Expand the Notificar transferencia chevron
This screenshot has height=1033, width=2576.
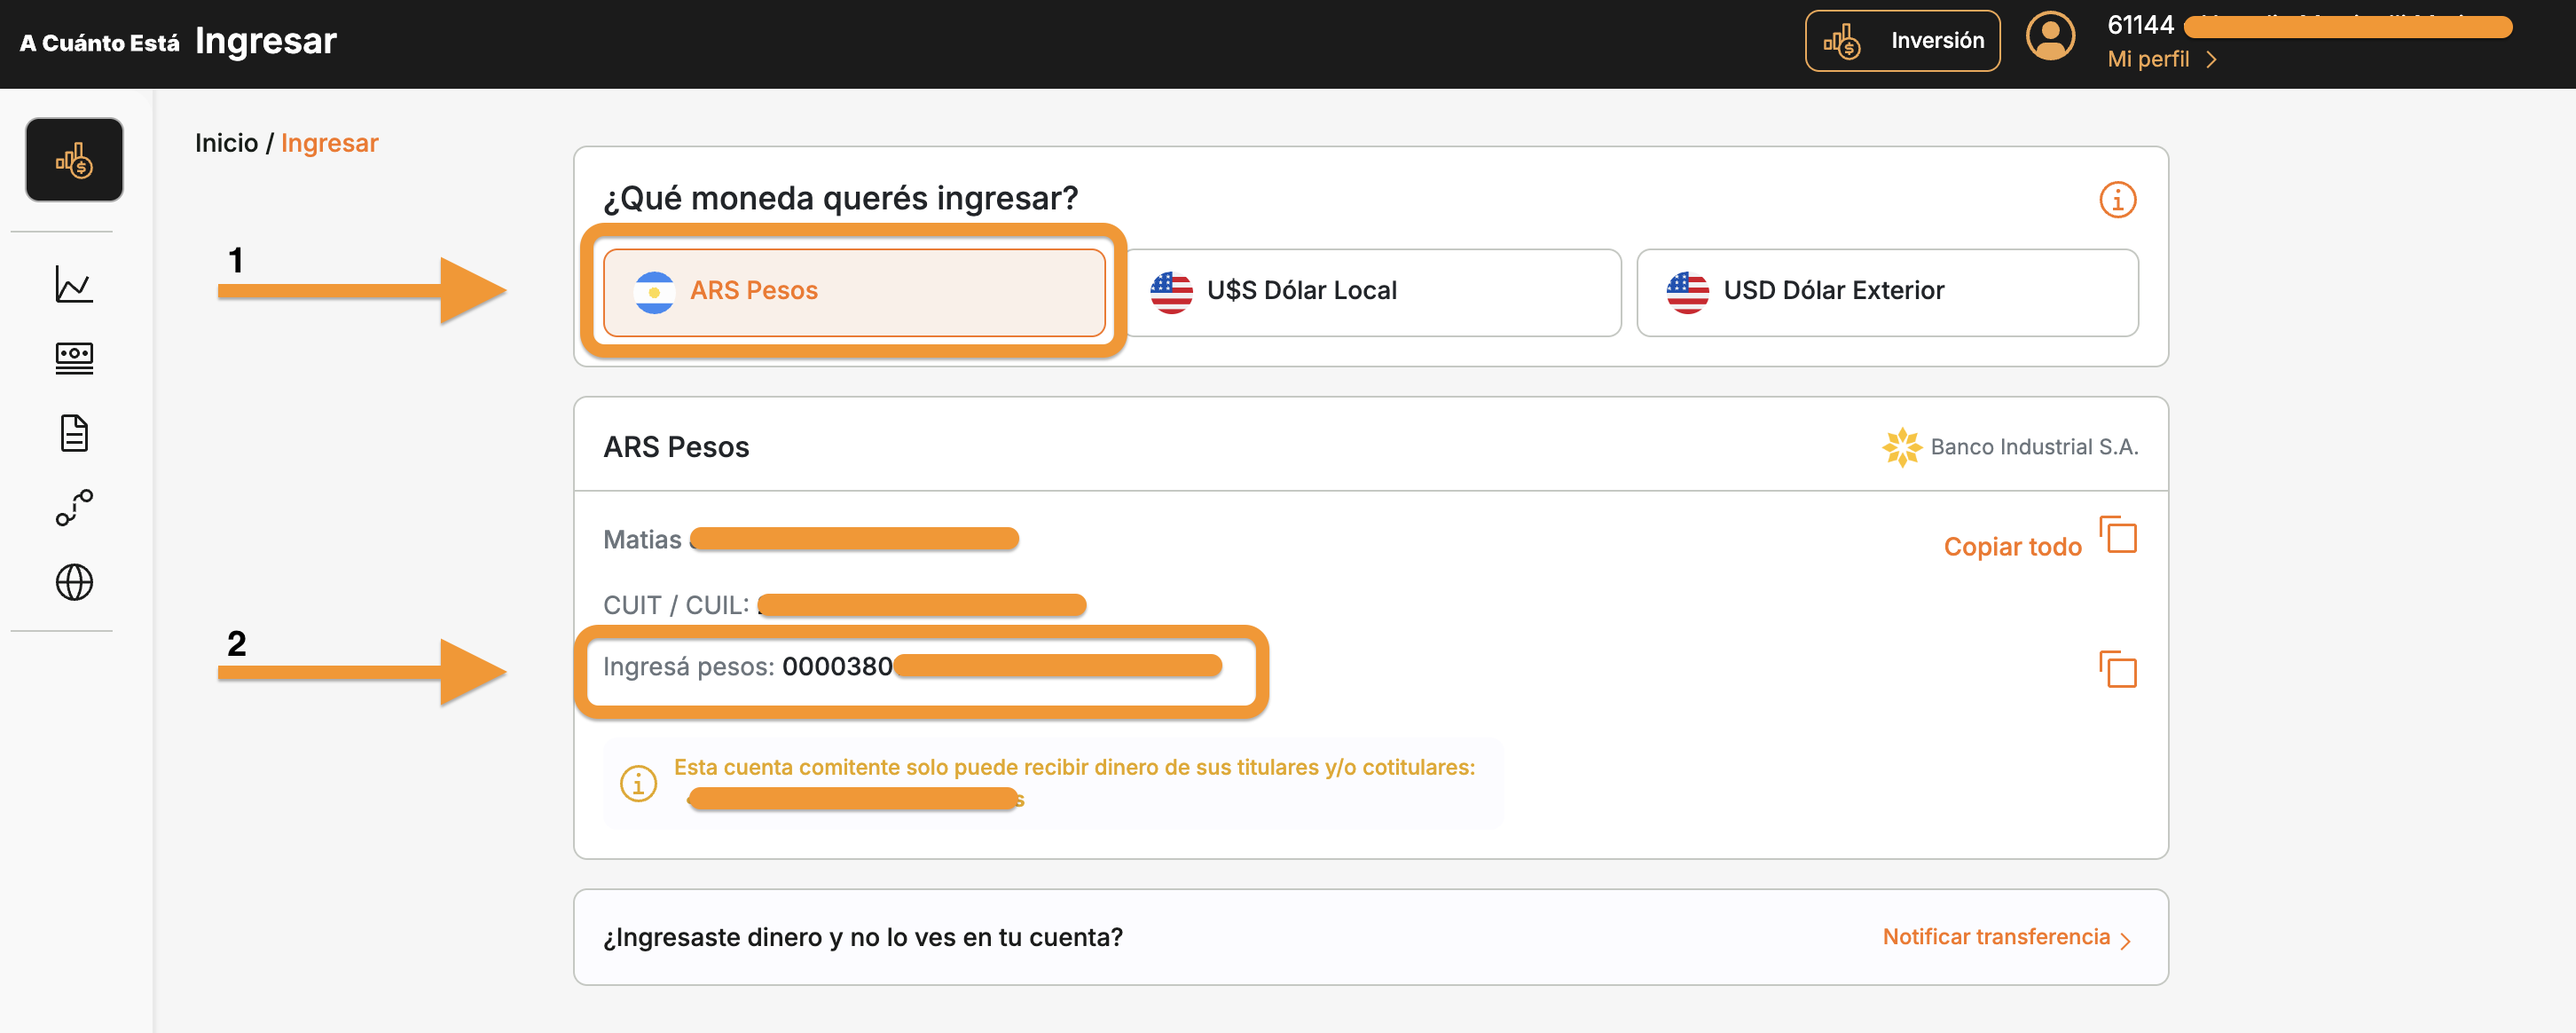click(x=2126, y=938)
